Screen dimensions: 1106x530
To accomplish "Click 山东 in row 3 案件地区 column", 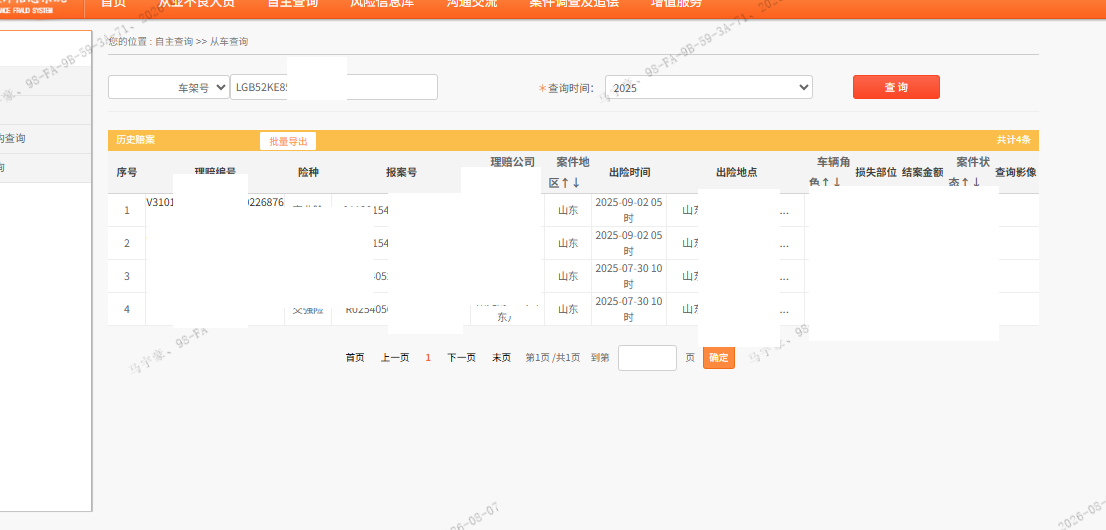I will pyautogui.click(x=568, y=276).
